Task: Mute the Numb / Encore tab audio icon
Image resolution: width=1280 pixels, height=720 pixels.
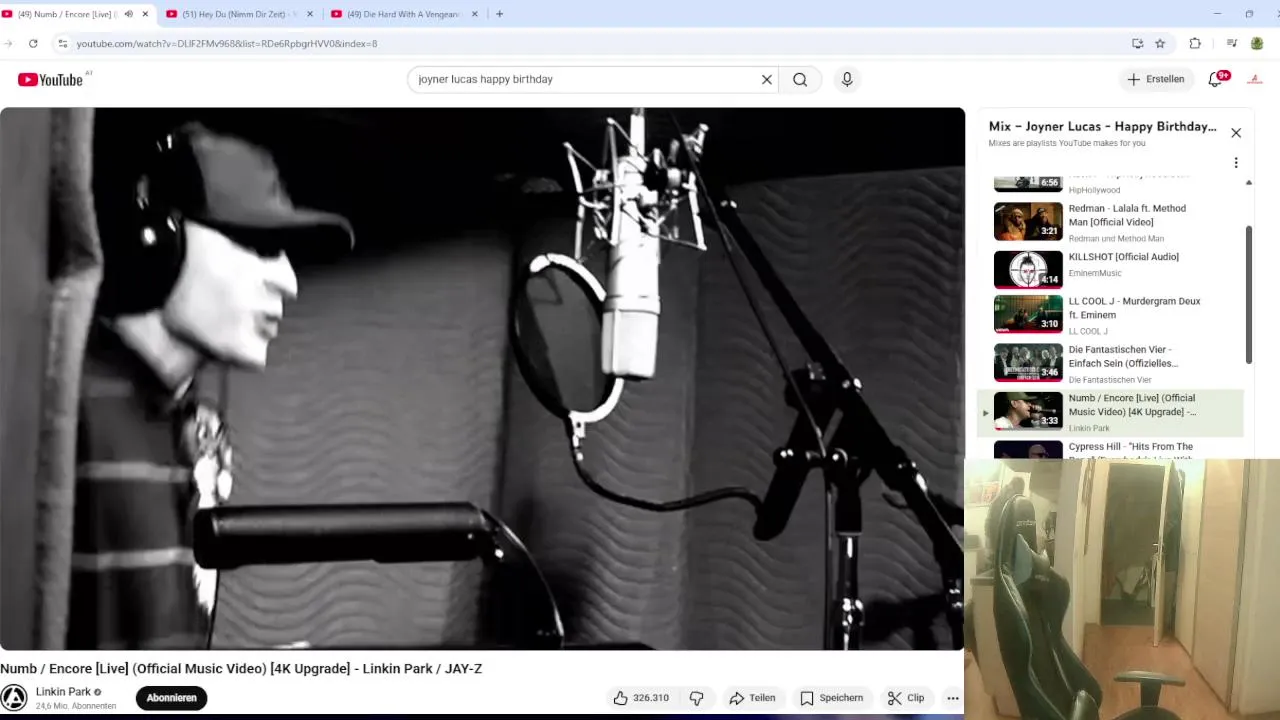Action: [128, 14]
